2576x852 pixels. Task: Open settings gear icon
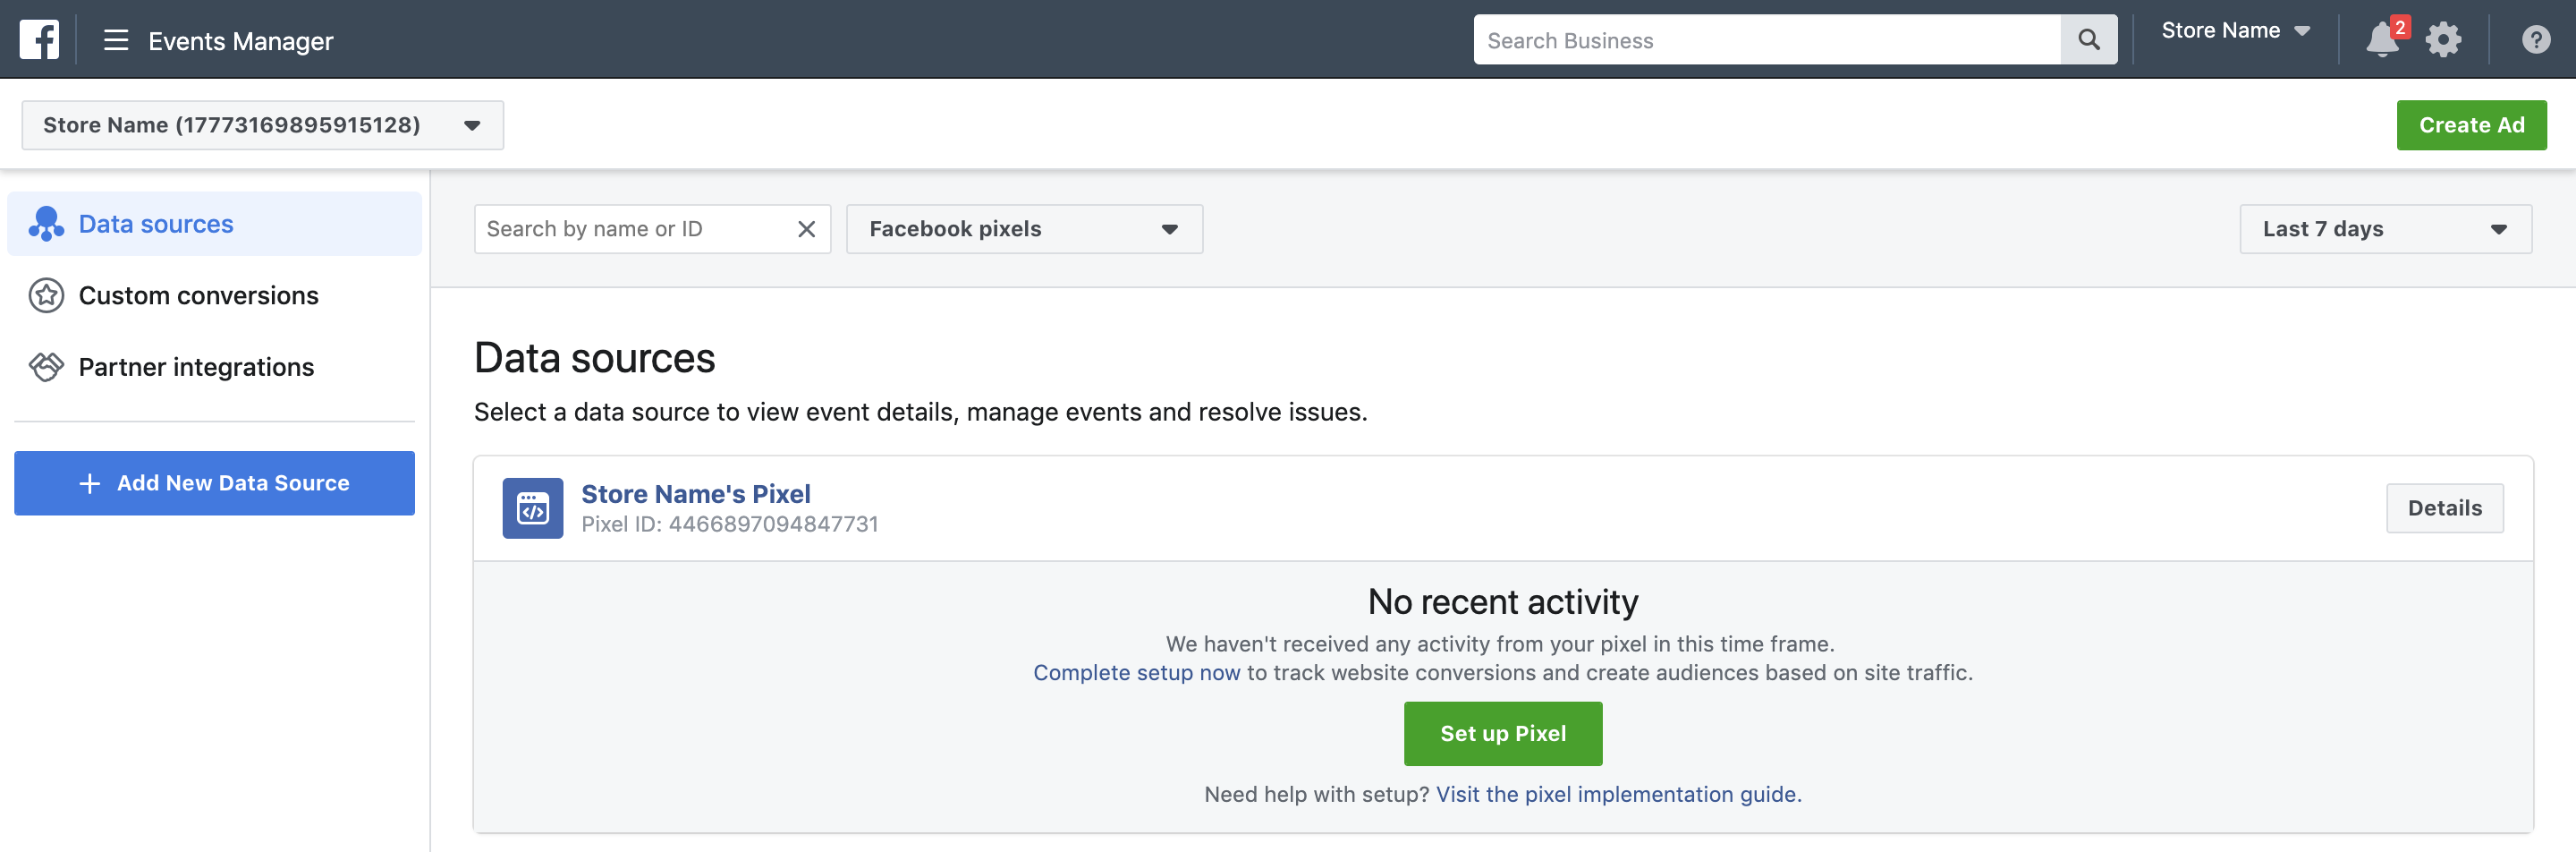pos(2443,40)
